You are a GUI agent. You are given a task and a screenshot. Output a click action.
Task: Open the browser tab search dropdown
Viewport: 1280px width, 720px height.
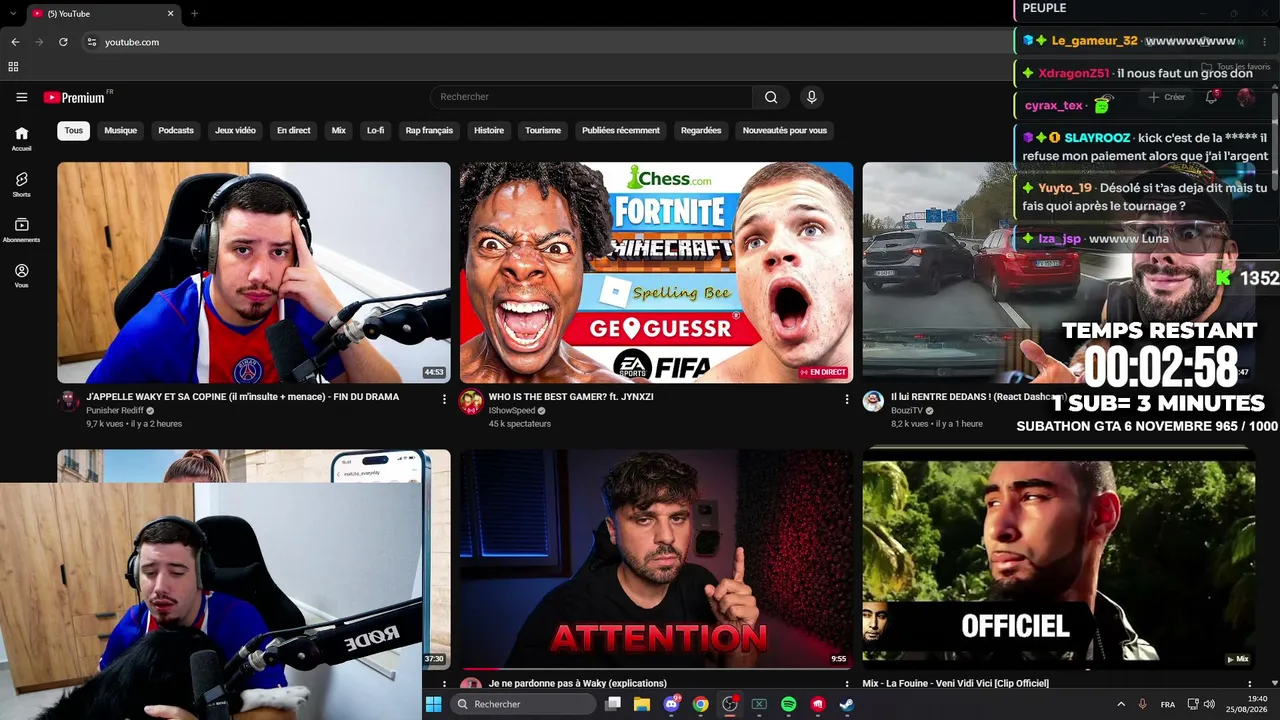coord(14,14)
